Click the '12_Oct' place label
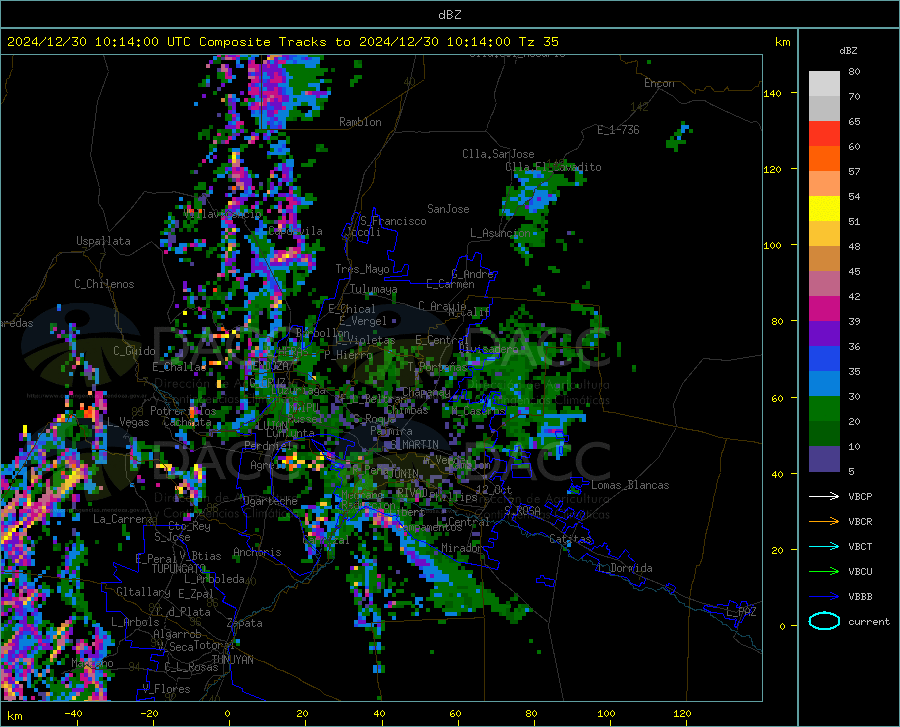900x727 pixels. [x=494, y=489]
